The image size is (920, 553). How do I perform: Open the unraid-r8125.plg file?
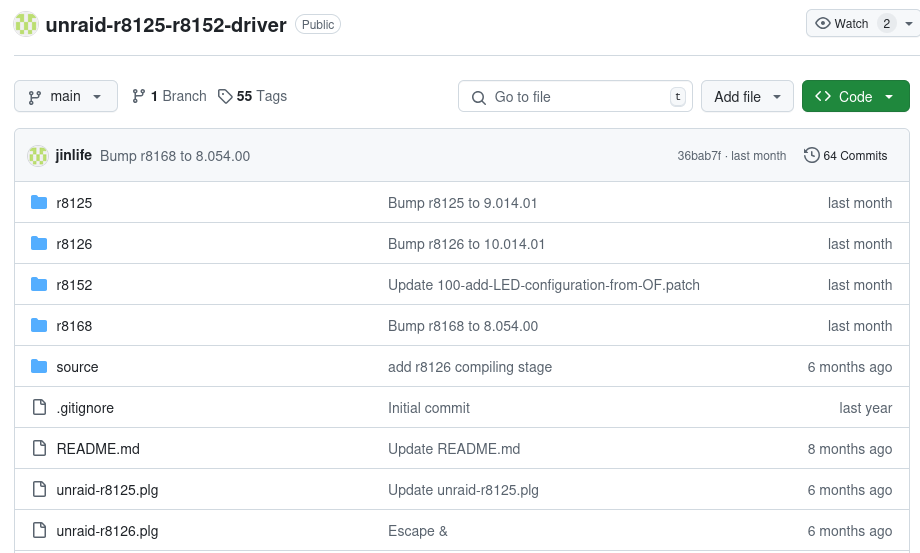click(x=107, y=490)
